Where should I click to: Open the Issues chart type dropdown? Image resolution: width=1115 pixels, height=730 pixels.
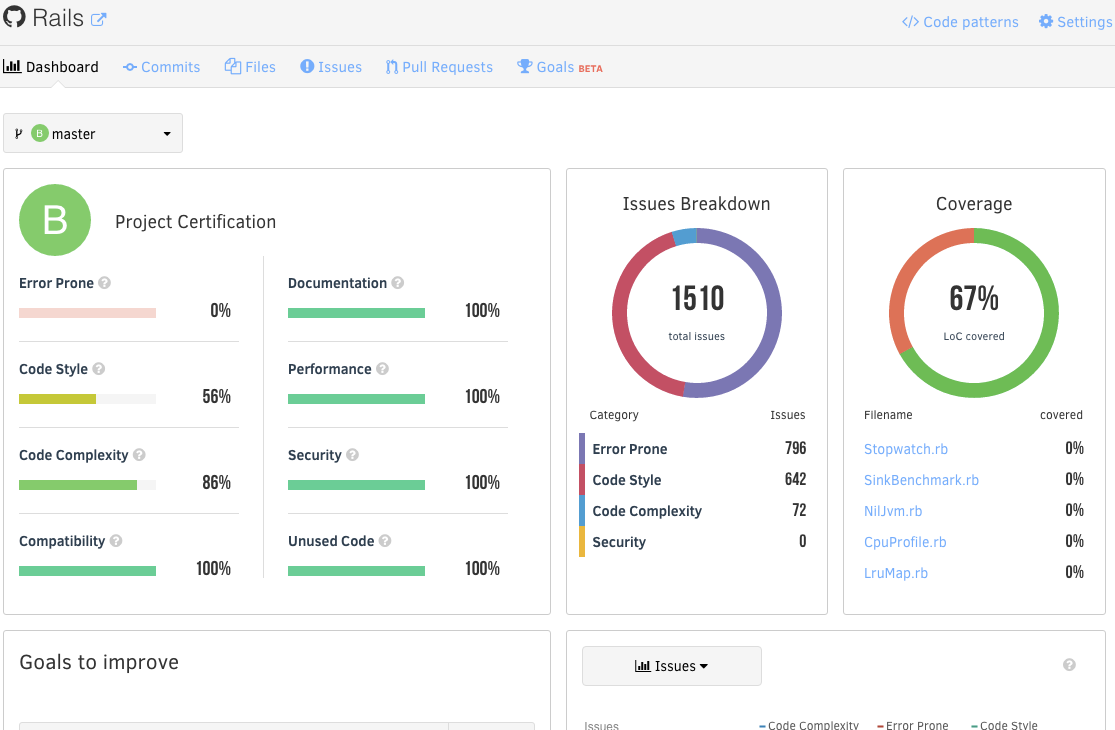672,666
